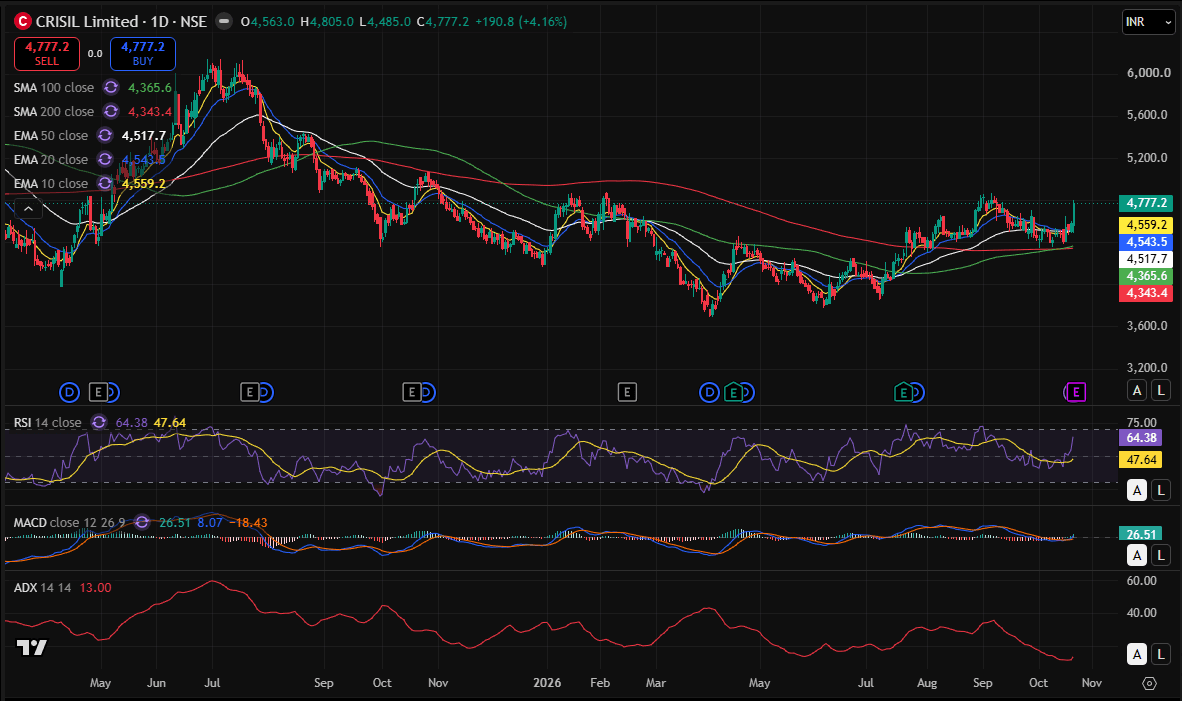
Task: Click the CRISIL red logo icon
Action: tap(23, 22)
